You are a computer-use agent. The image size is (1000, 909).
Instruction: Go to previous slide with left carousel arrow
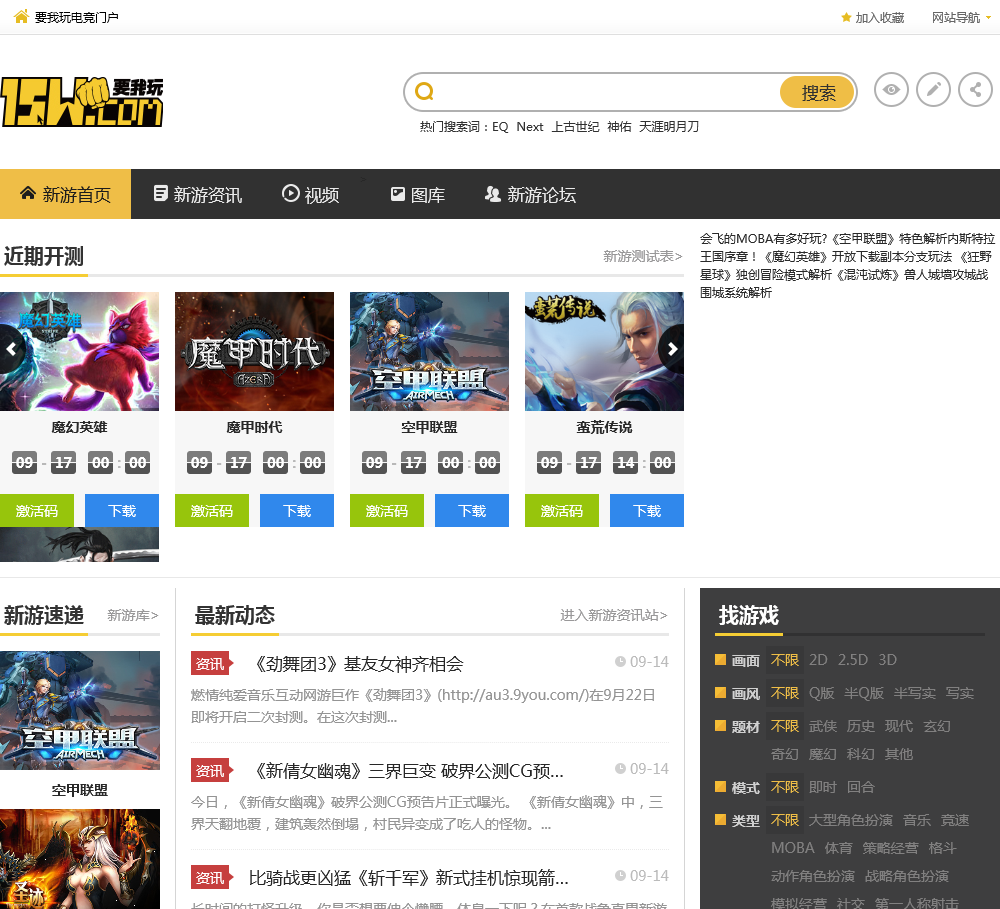pos(11,349)
